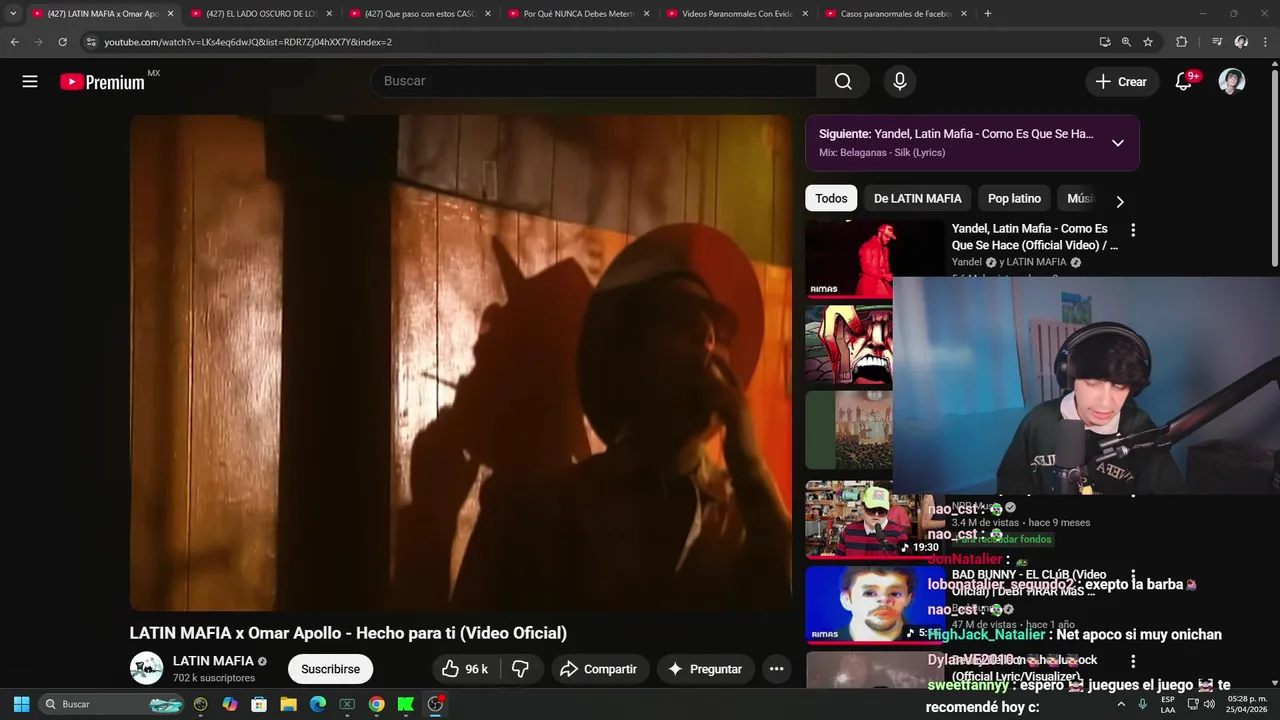Click the Crear button
Image resolution: width=1280 pixels, height=720 pixels.
[x=1122, y=82]
